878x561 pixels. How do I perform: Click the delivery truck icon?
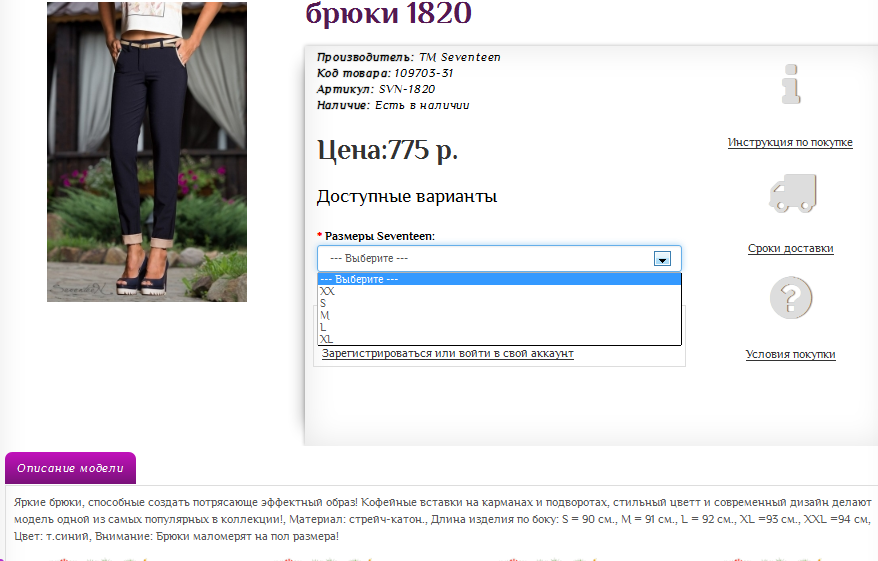pos(791,192)
